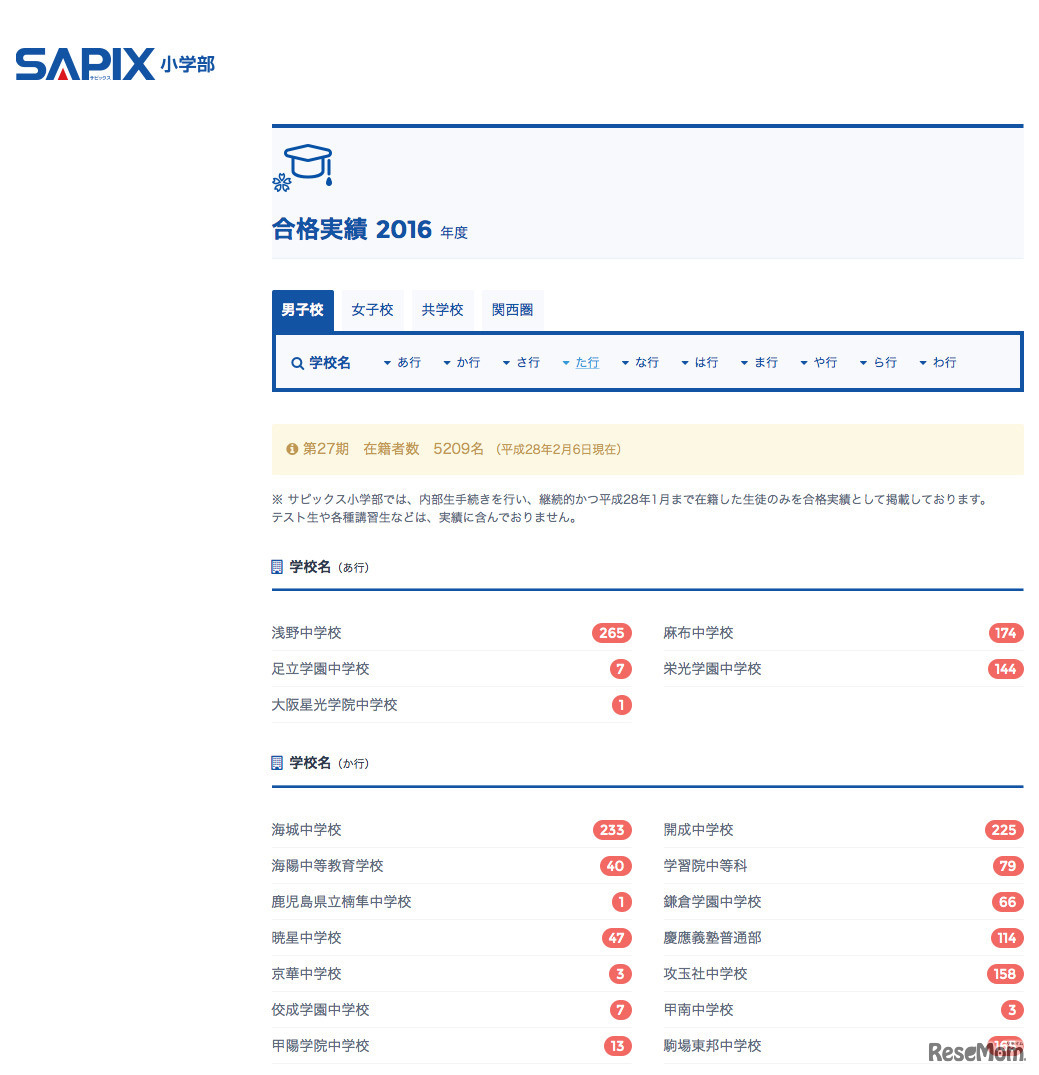Select the 男子校 tab

pos(302,310)
